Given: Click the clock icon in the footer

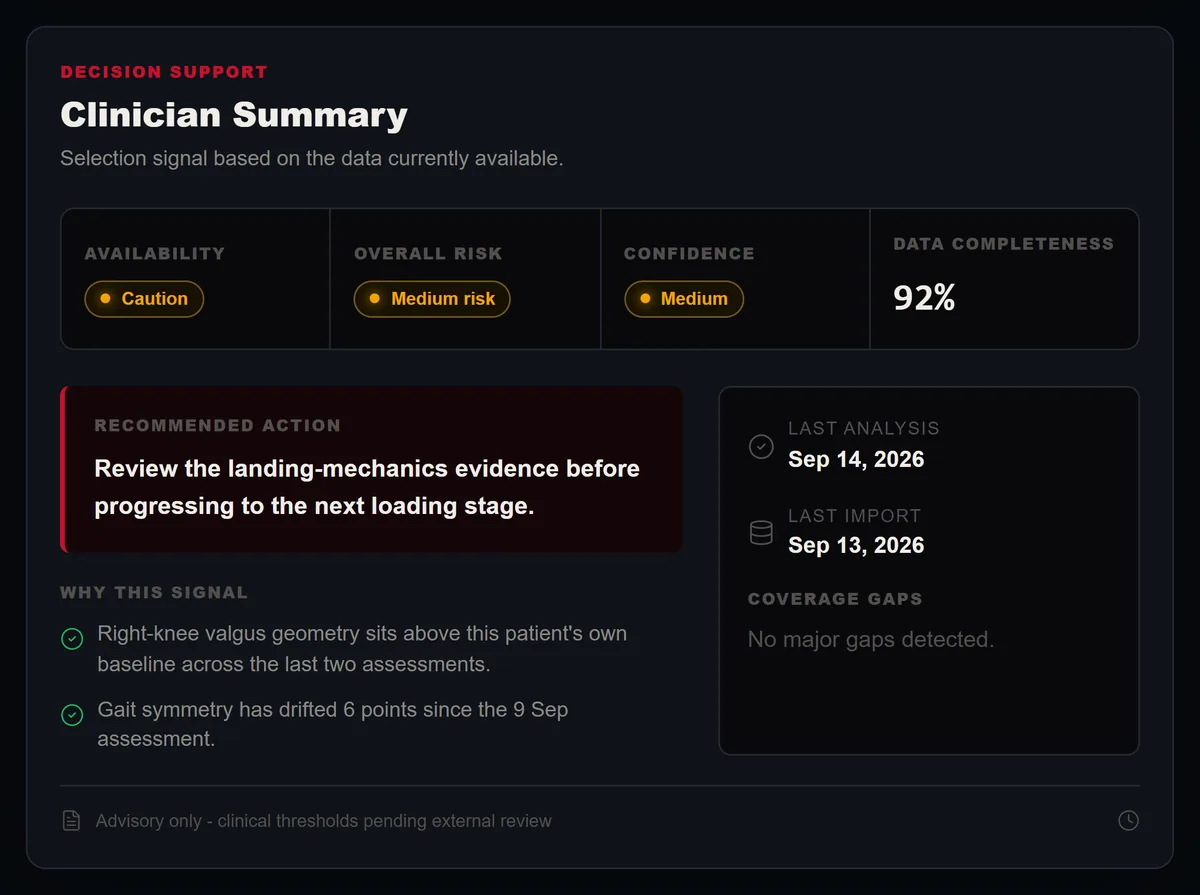Looking at the screenshot, I should 1128,821.
